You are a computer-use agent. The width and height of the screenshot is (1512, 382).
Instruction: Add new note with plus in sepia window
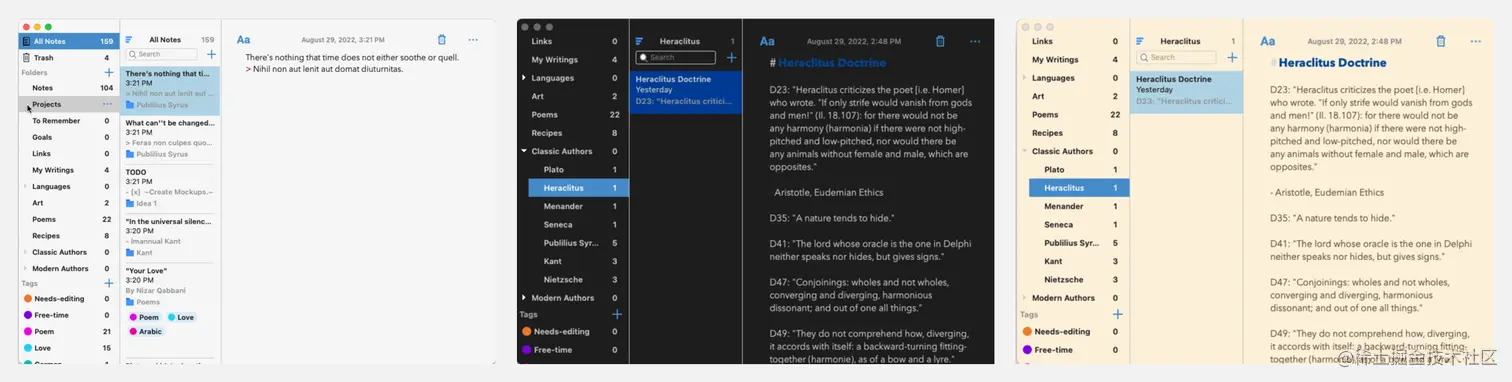point(1232,58)
